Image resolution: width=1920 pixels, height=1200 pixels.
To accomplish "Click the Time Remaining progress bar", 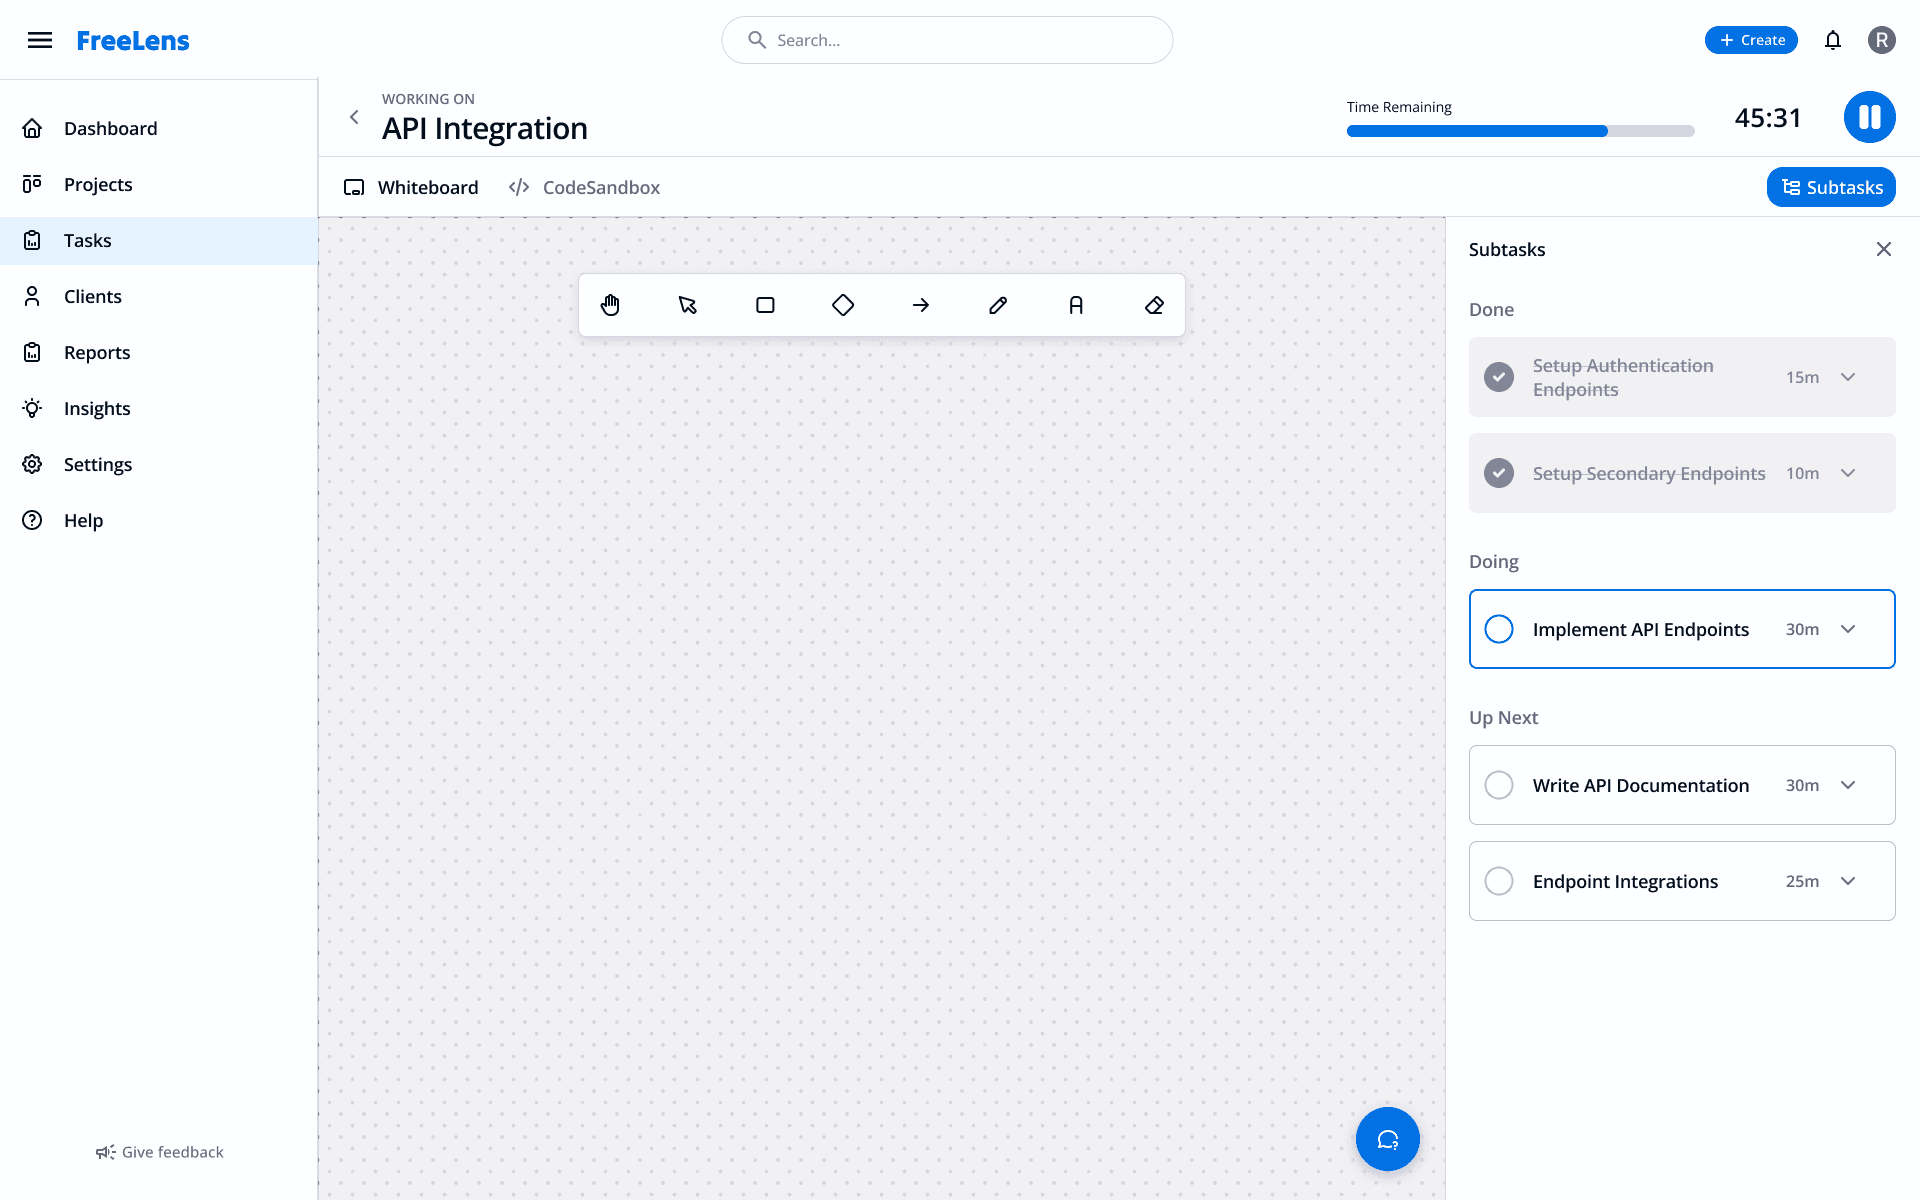I will tap(1520, 131).
